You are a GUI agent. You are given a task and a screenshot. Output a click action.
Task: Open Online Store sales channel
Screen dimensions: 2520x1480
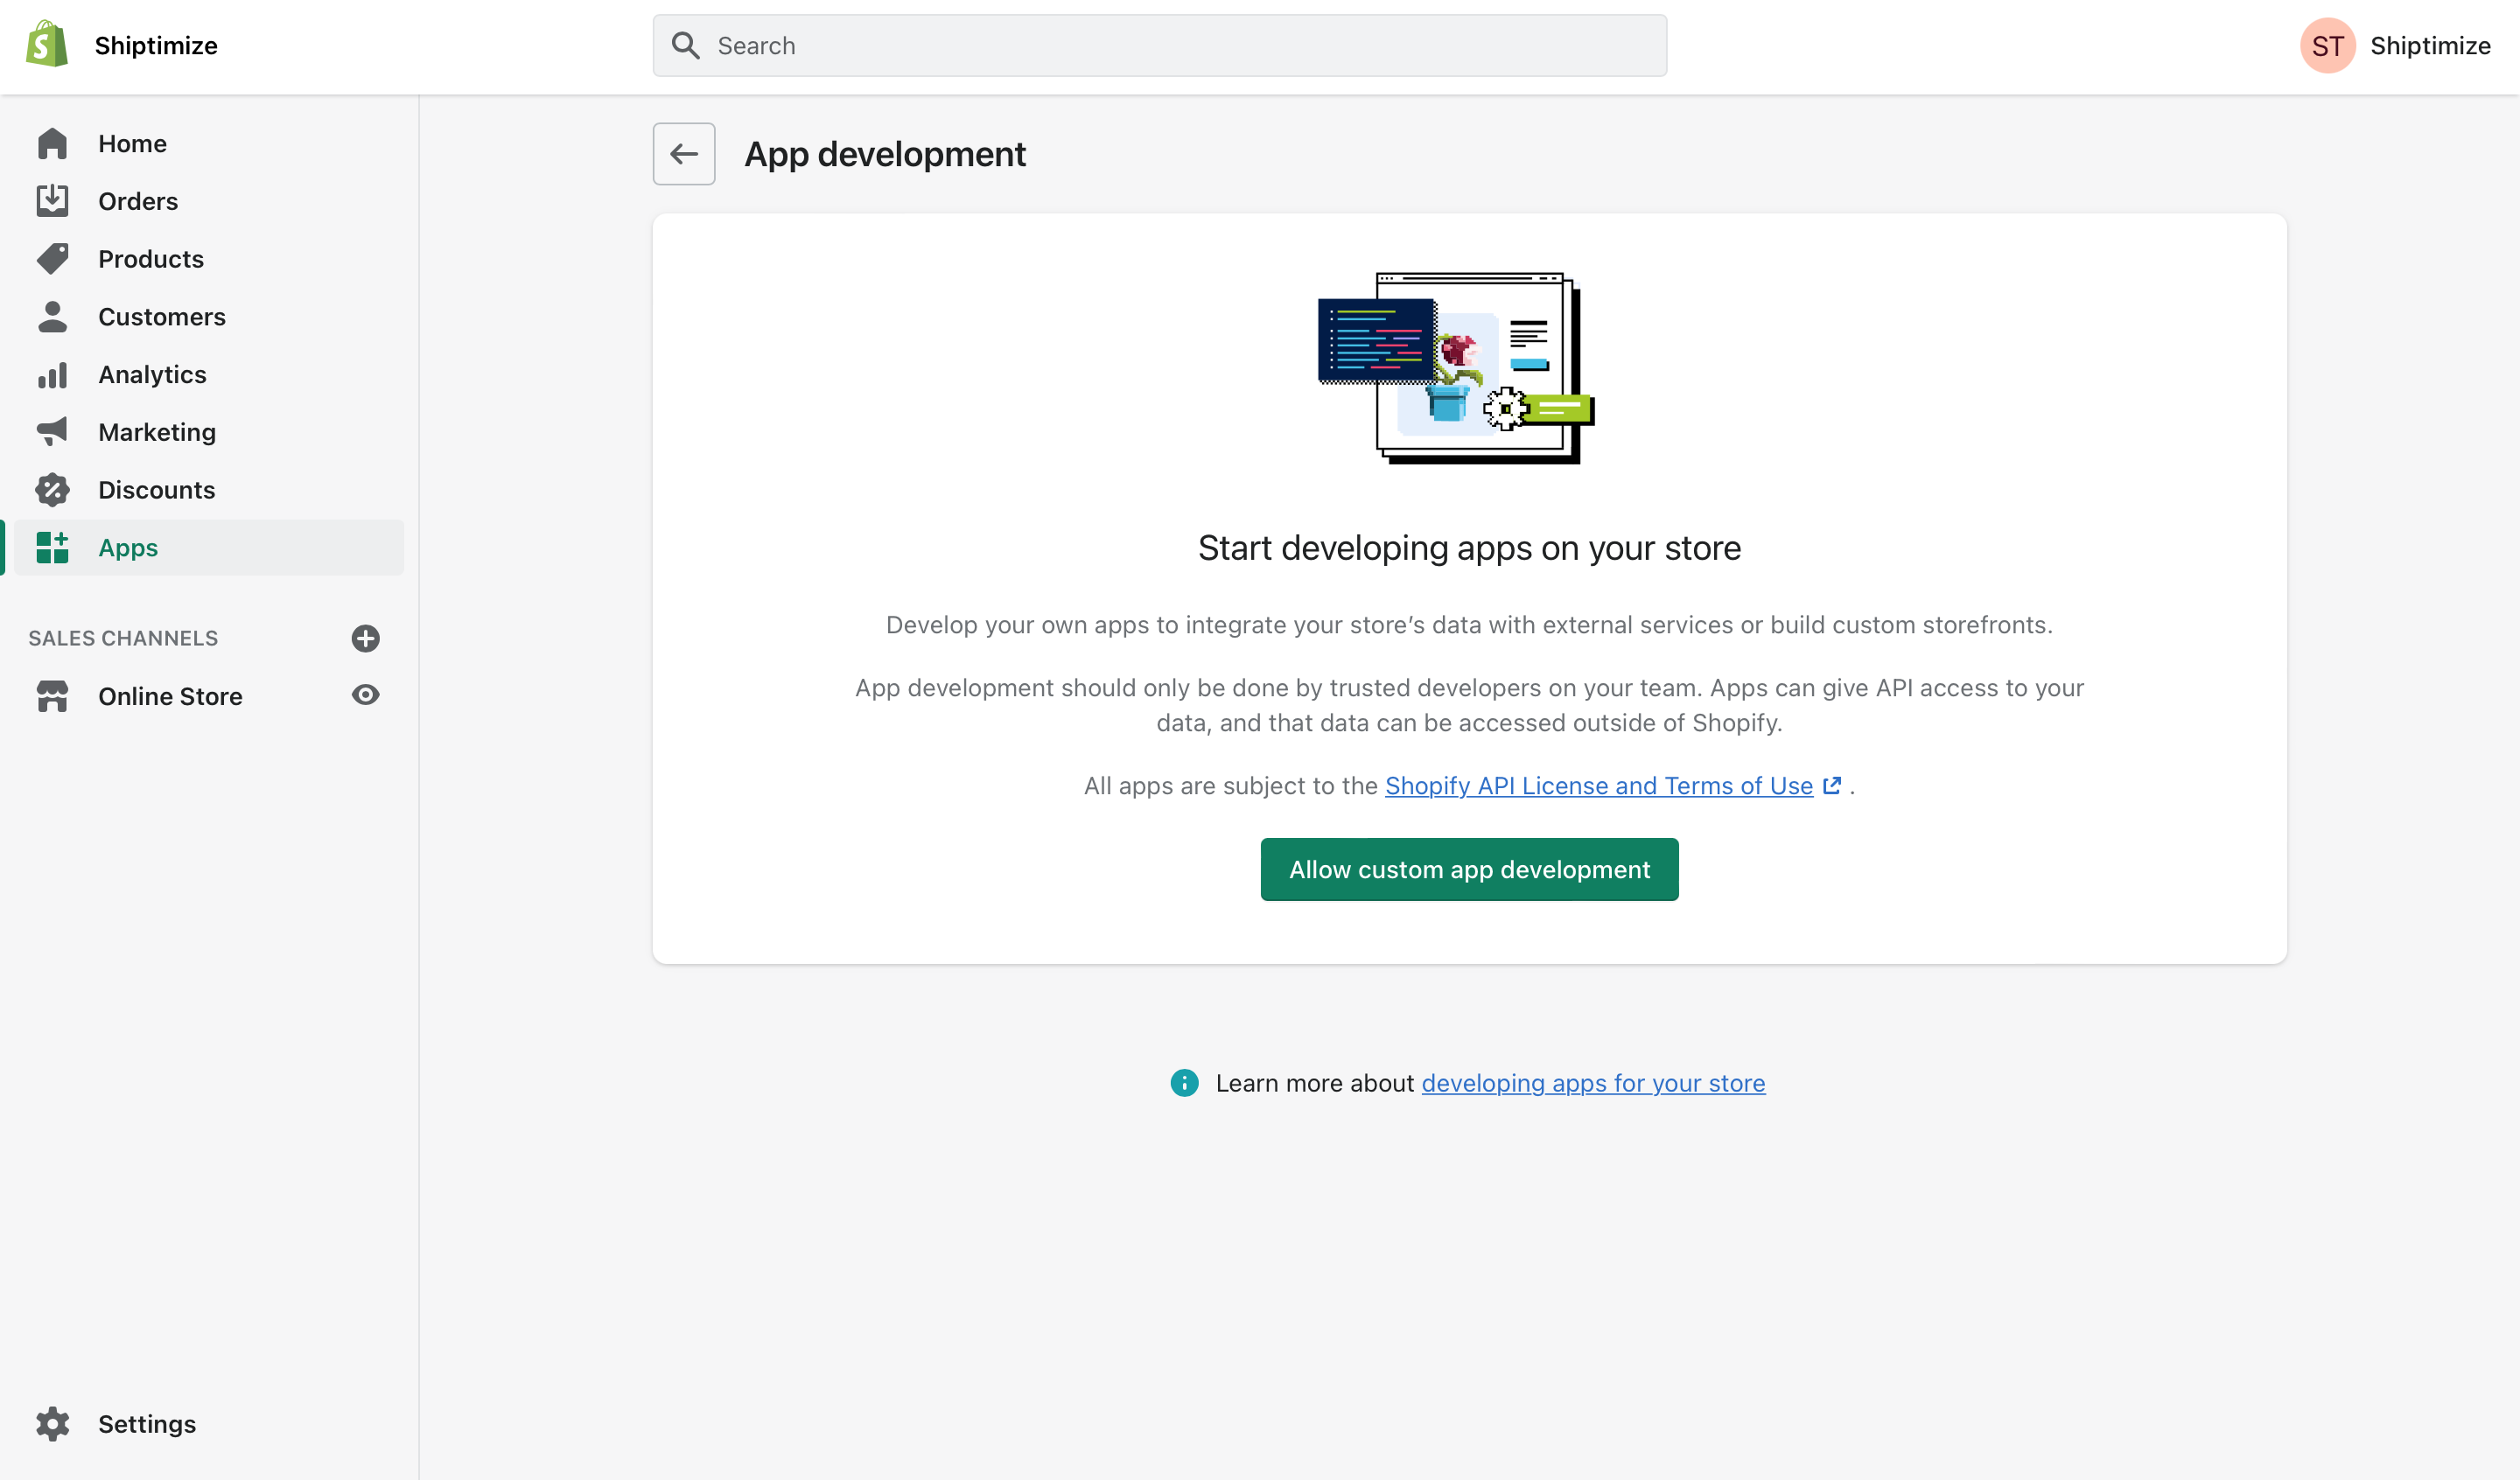[170, 696]
